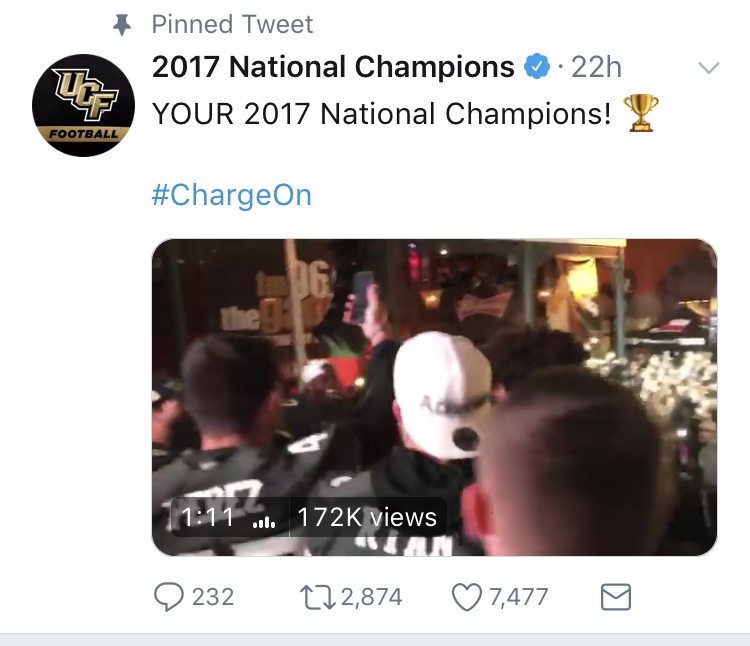Viewport: 750px width, 646px height.
Task: Share tweet via the envelope icon
Action: [615, 597]
